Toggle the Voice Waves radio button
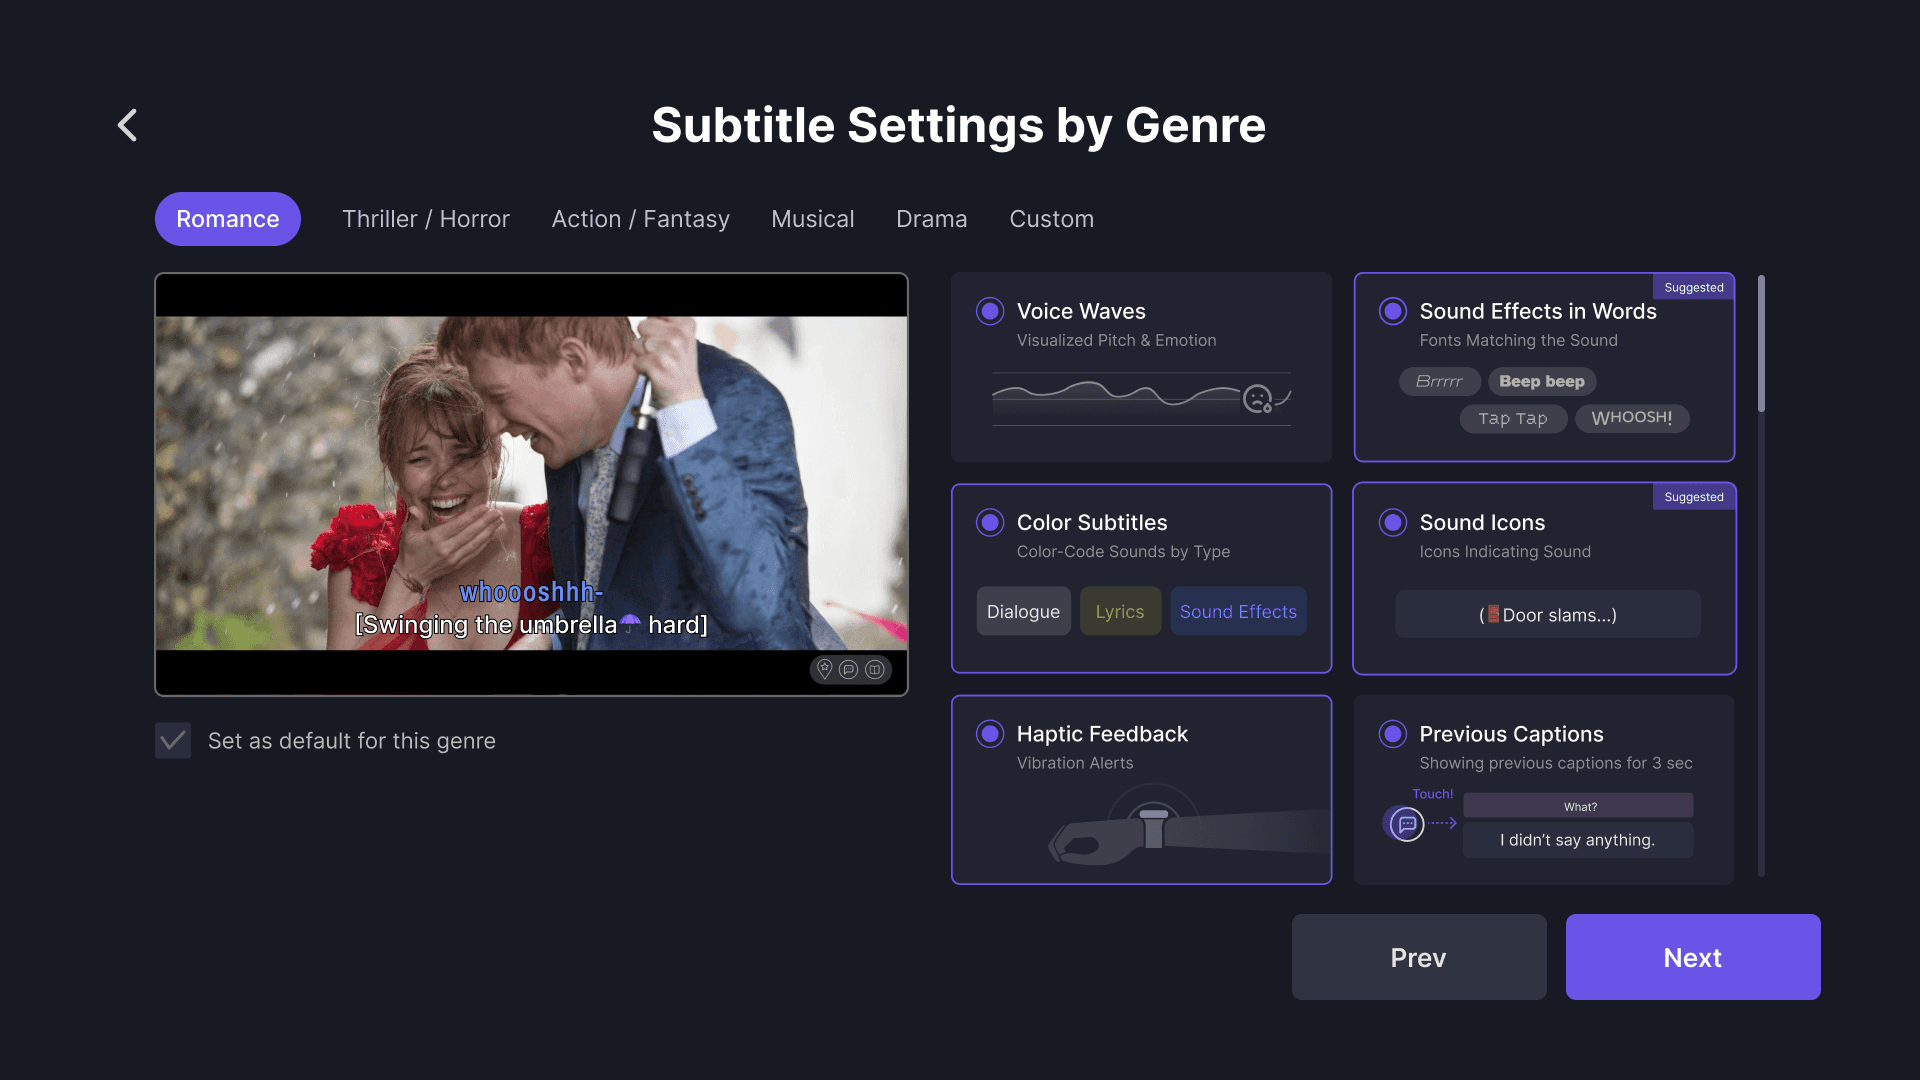 click(990, 311)
